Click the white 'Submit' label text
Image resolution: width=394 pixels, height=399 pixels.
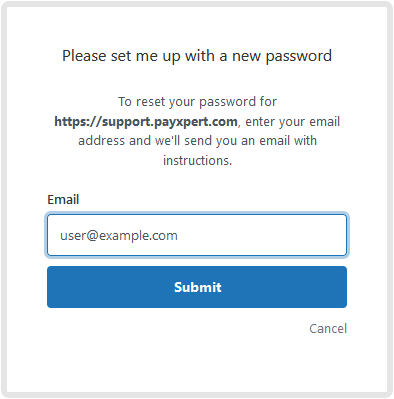point(198,287)
